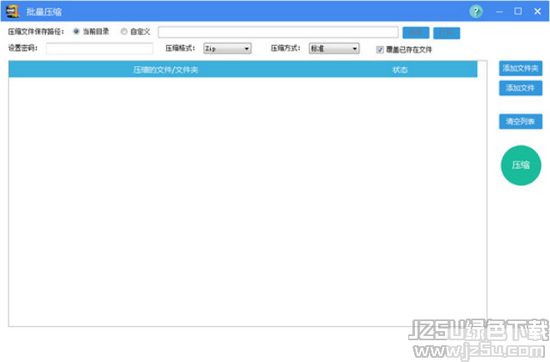Screen dimensions: 550x362
Task: Focus the custom save path input field
Action: (278, 32)
